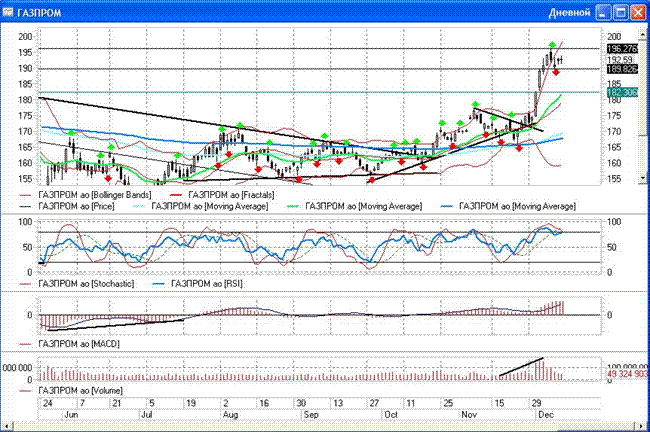Click the date 29 on time axis
The width and height of the screenshot is (650, 432).
tap(536, 403)
